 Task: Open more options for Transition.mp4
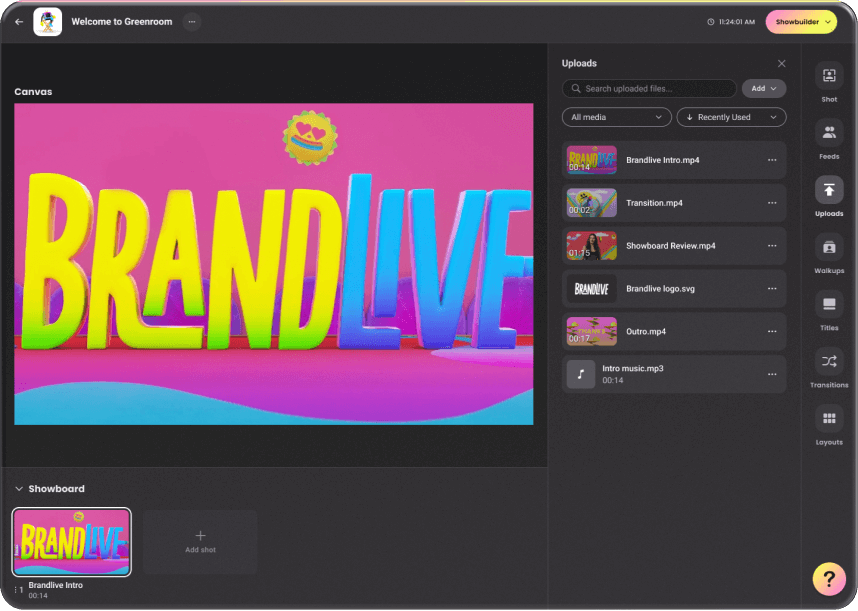pos(772,203)
